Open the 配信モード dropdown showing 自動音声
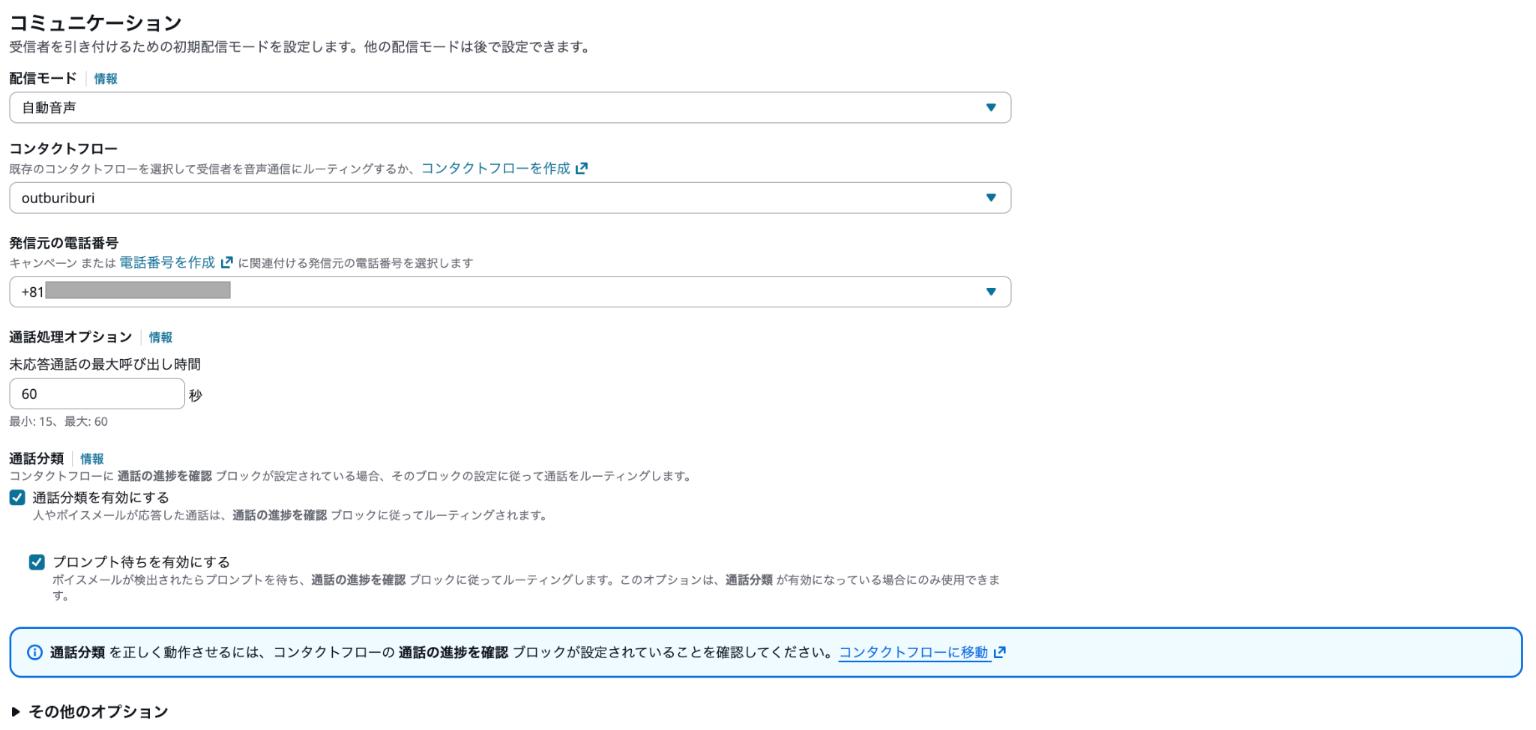 pos(510,107)
